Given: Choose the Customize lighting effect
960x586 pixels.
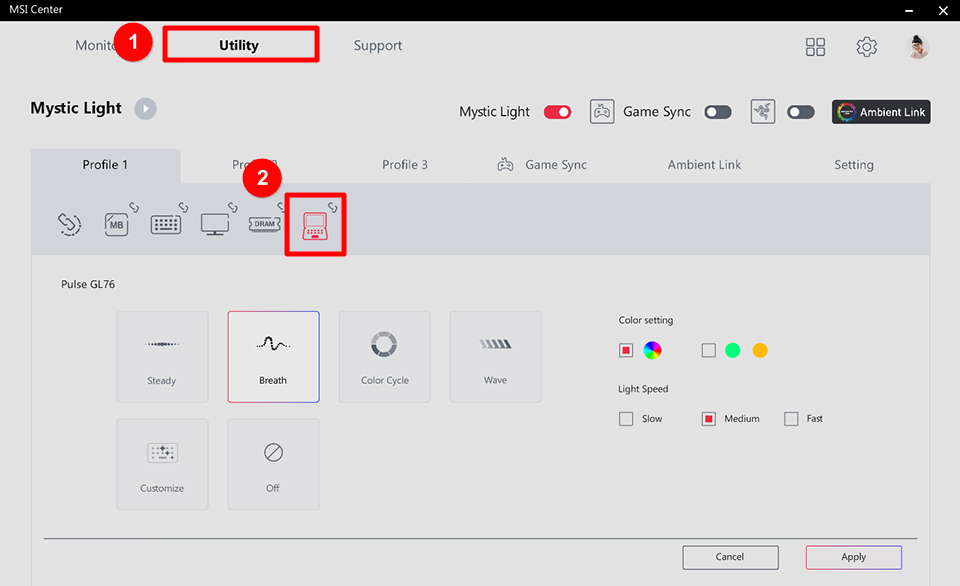Looking at the screenshot, I should pos(162,465).
